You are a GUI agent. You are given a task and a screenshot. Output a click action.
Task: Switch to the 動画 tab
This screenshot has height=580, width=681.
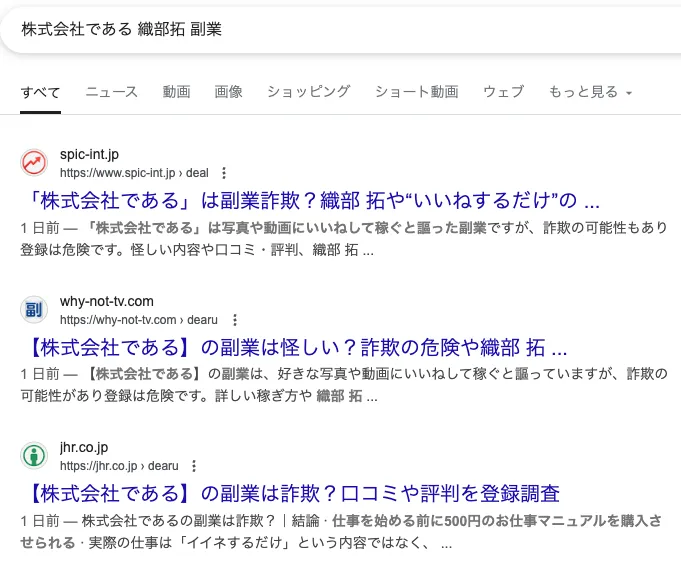click(x=176, y=92)
